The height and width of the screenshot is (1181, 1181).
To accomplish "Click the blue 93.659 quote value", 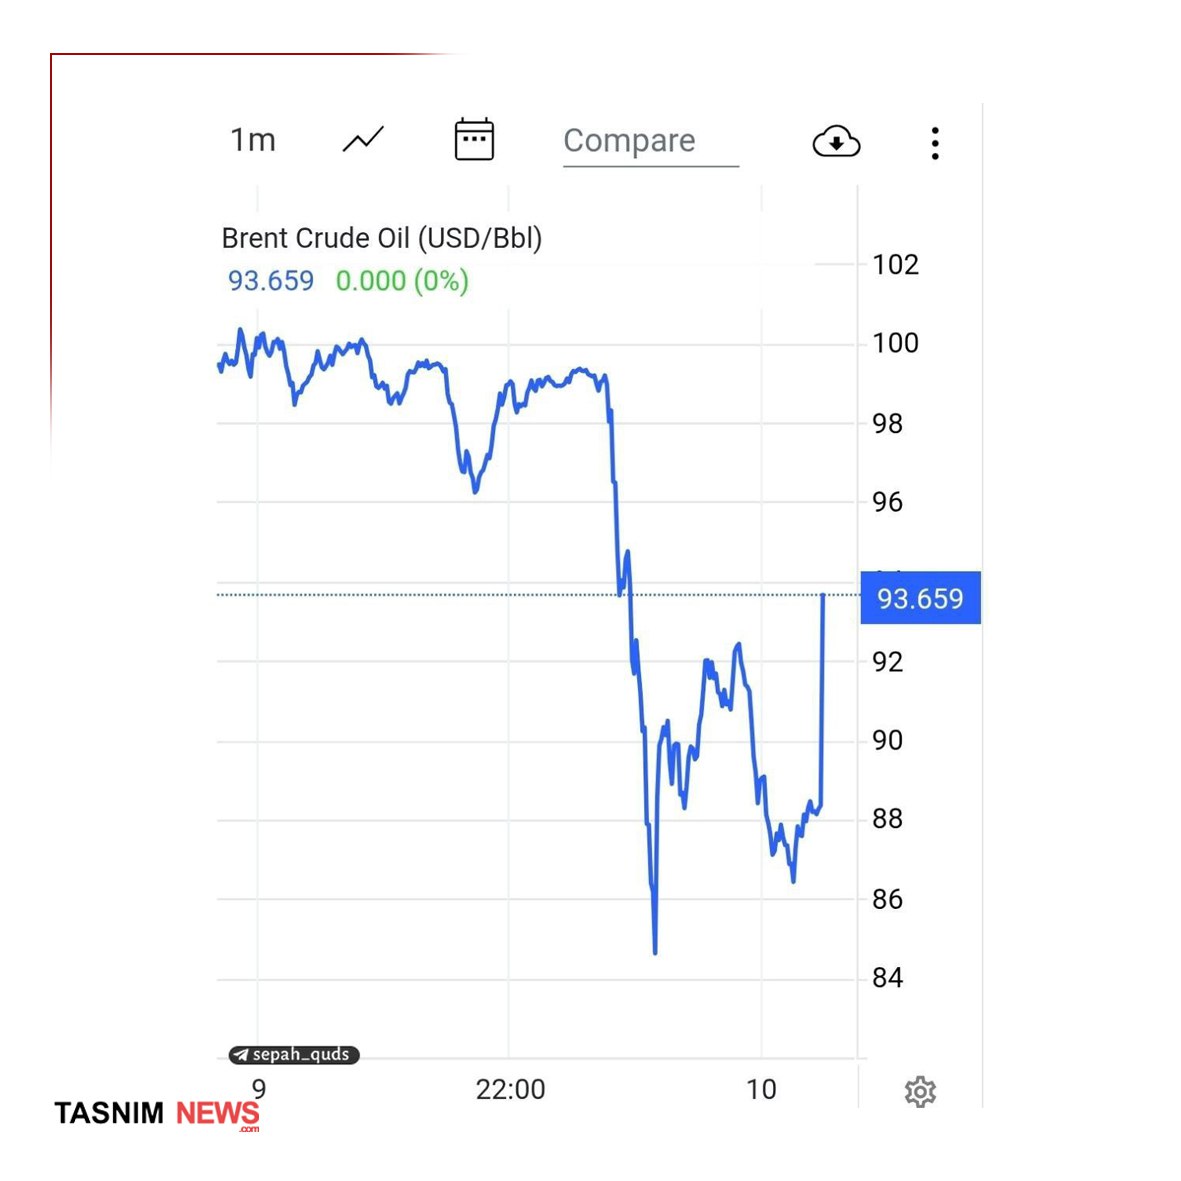I will (x=271, y=281).
